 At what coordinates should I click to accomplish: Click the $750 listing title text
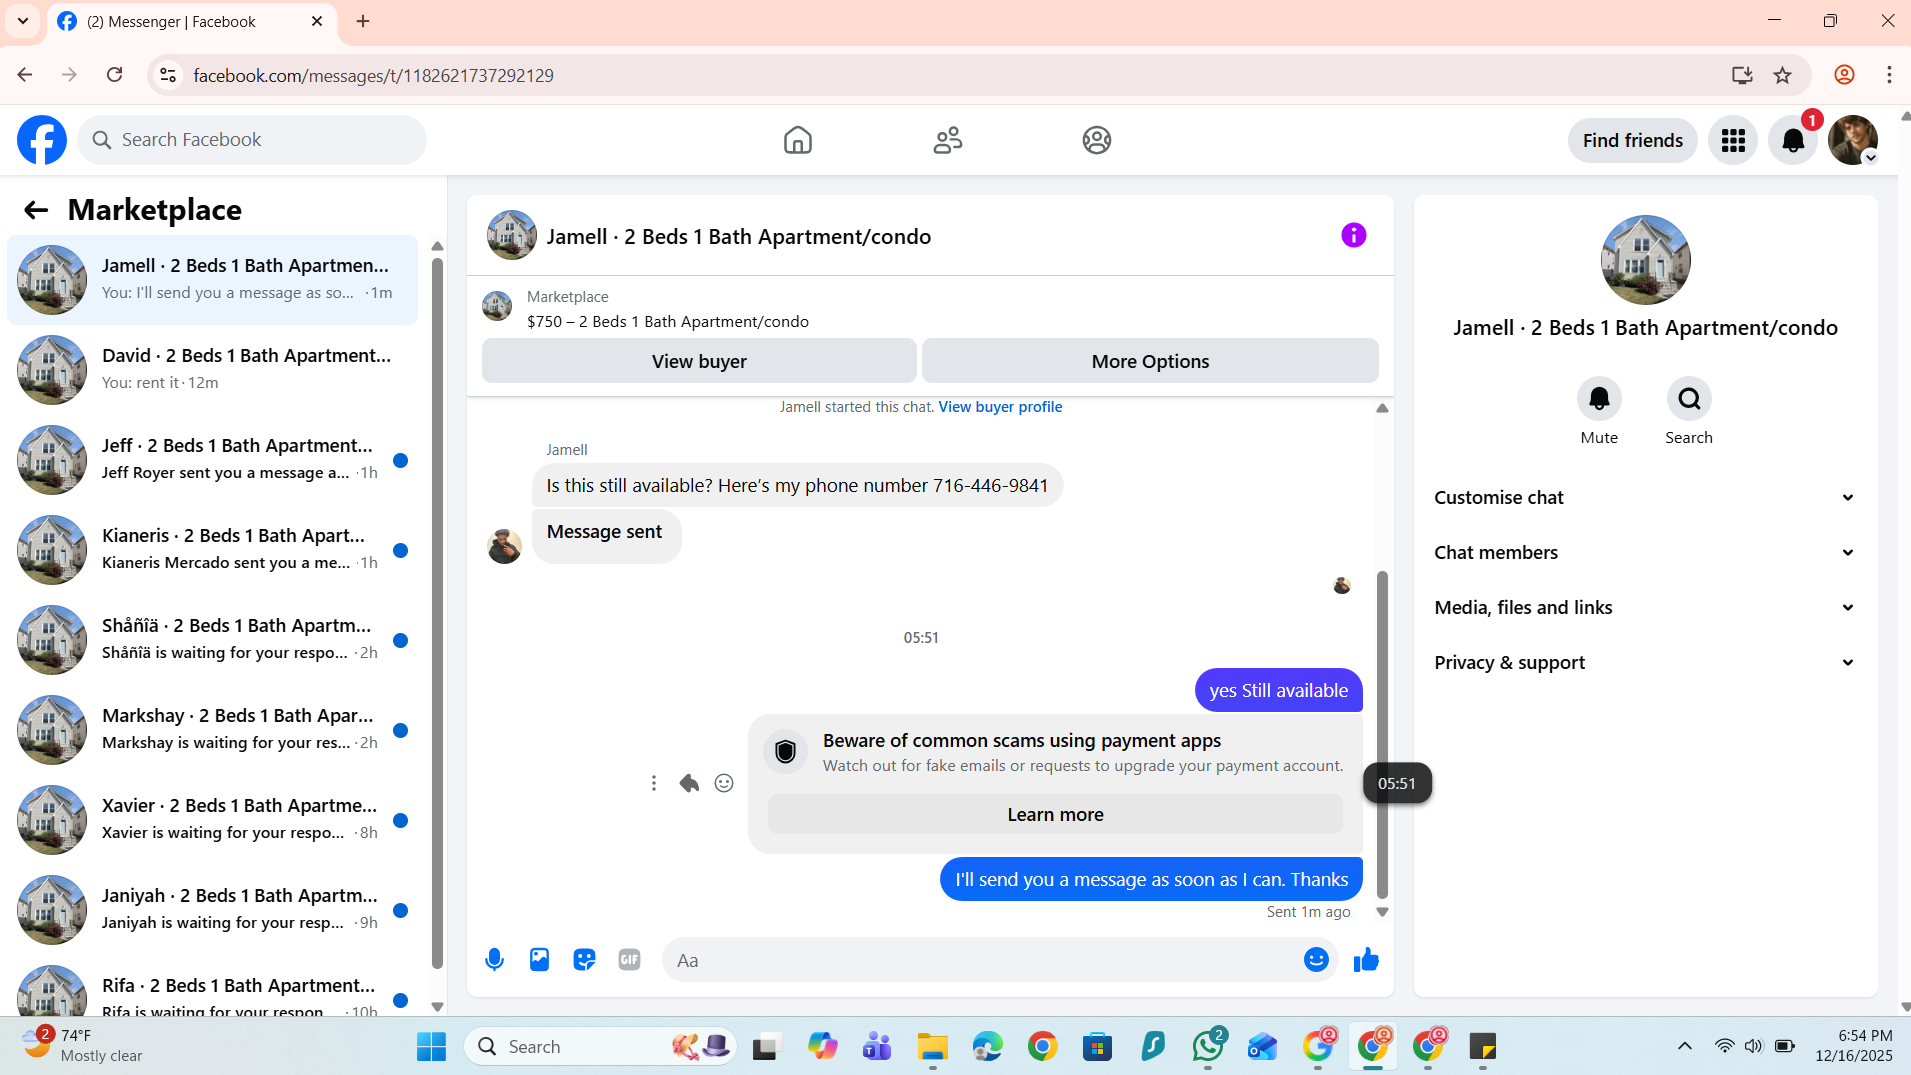pos(668,321)
